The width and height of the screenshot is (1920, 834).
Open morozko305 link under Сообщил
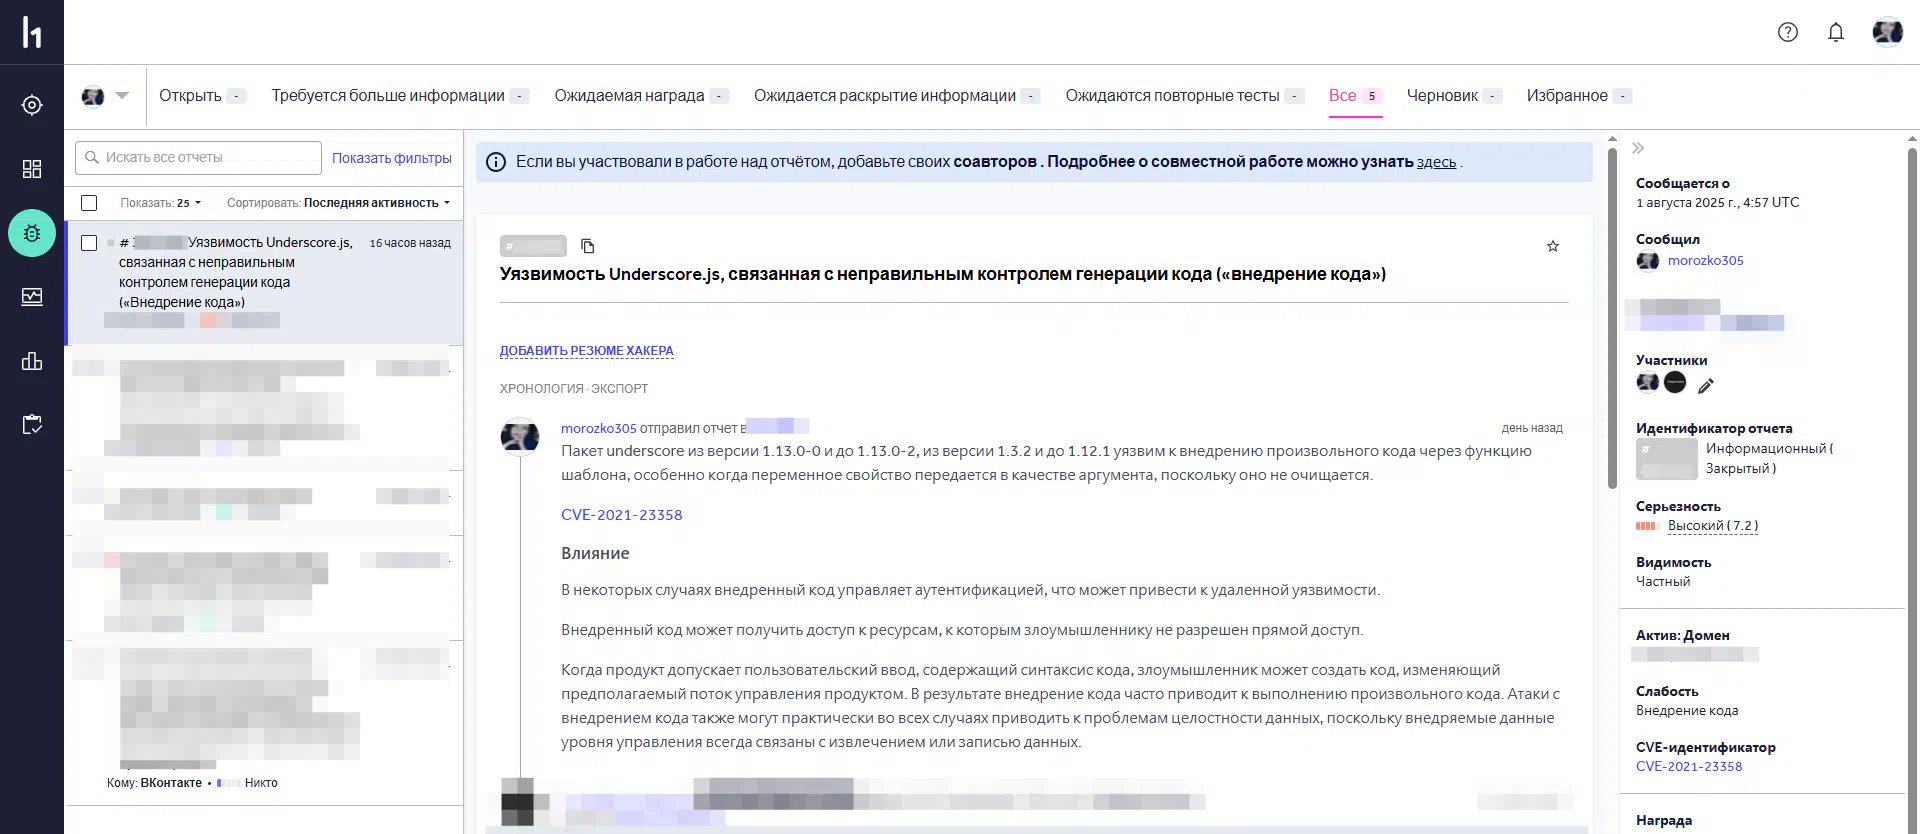[1706, 261]
